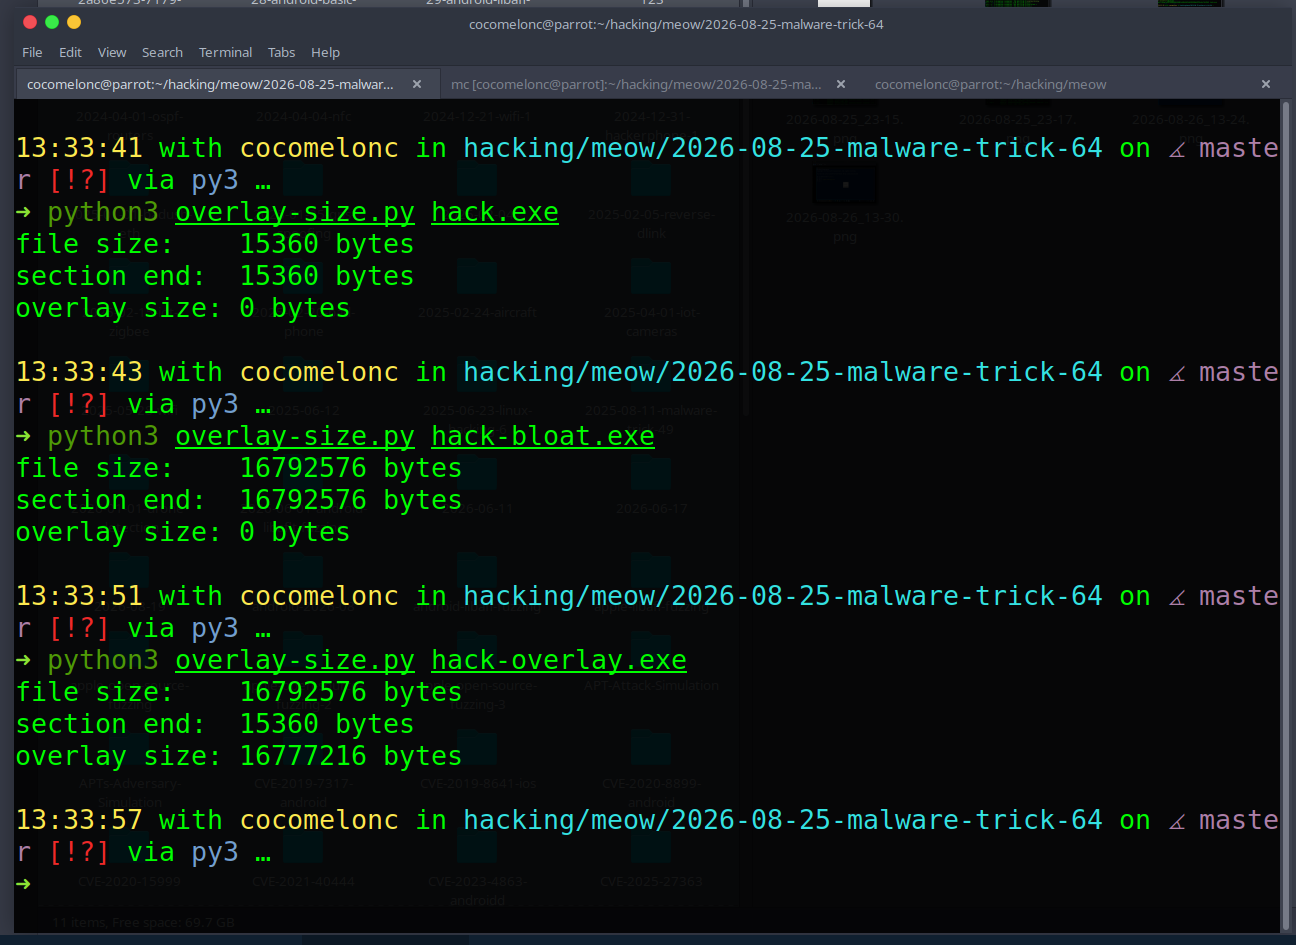Viewport: 1296px width, 945px height.
Task: Click the yellow window button
Action: [74, 22]
